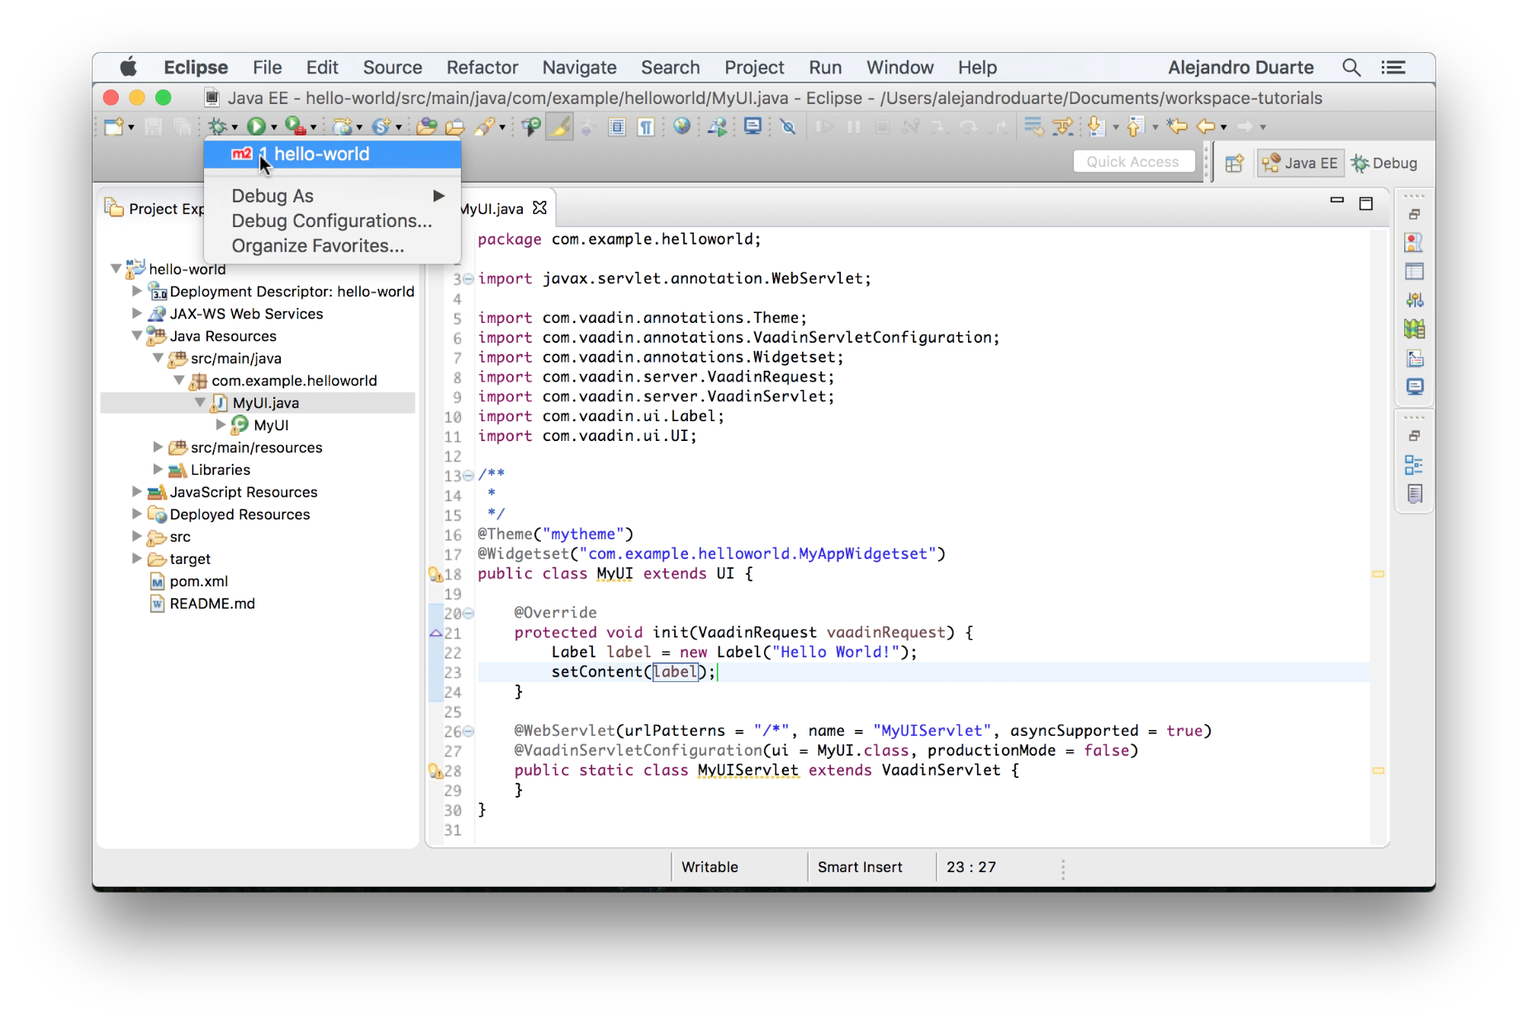
Task: Click the macOS Spotlight search icon
Action: [x=1351, y=67]
